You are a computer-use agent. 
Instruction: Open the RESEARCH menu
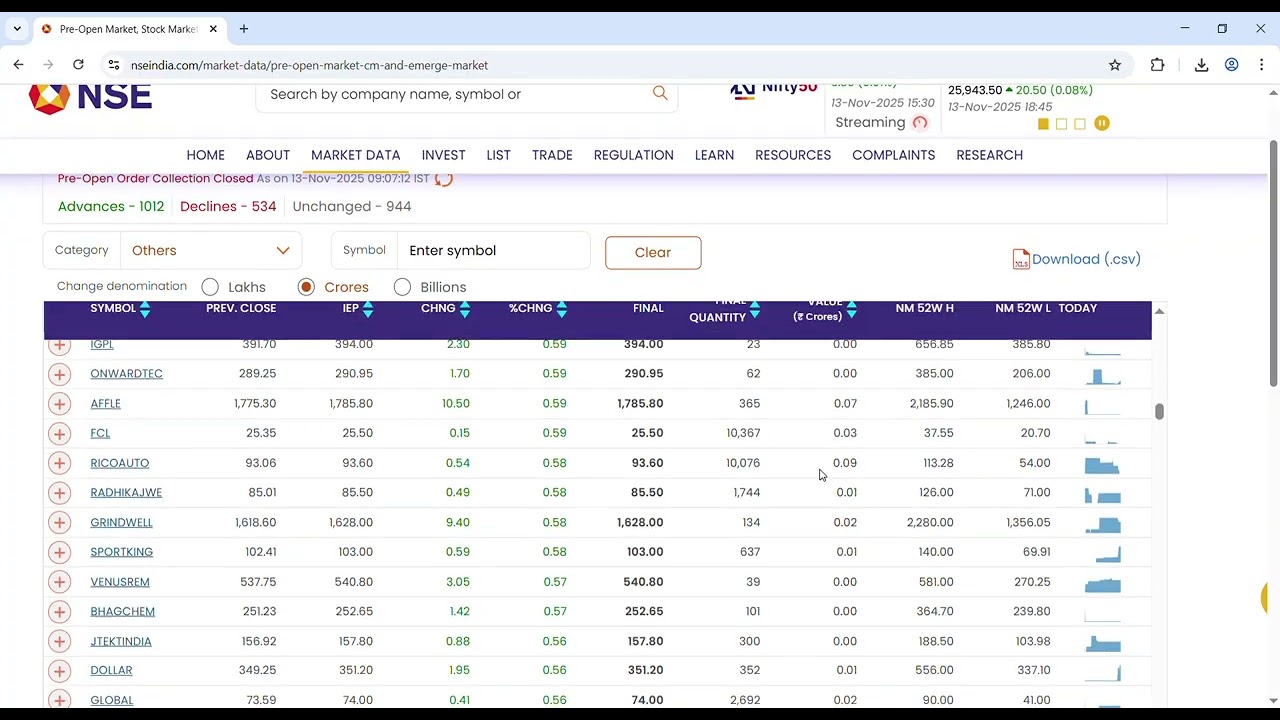pos(989,155)
